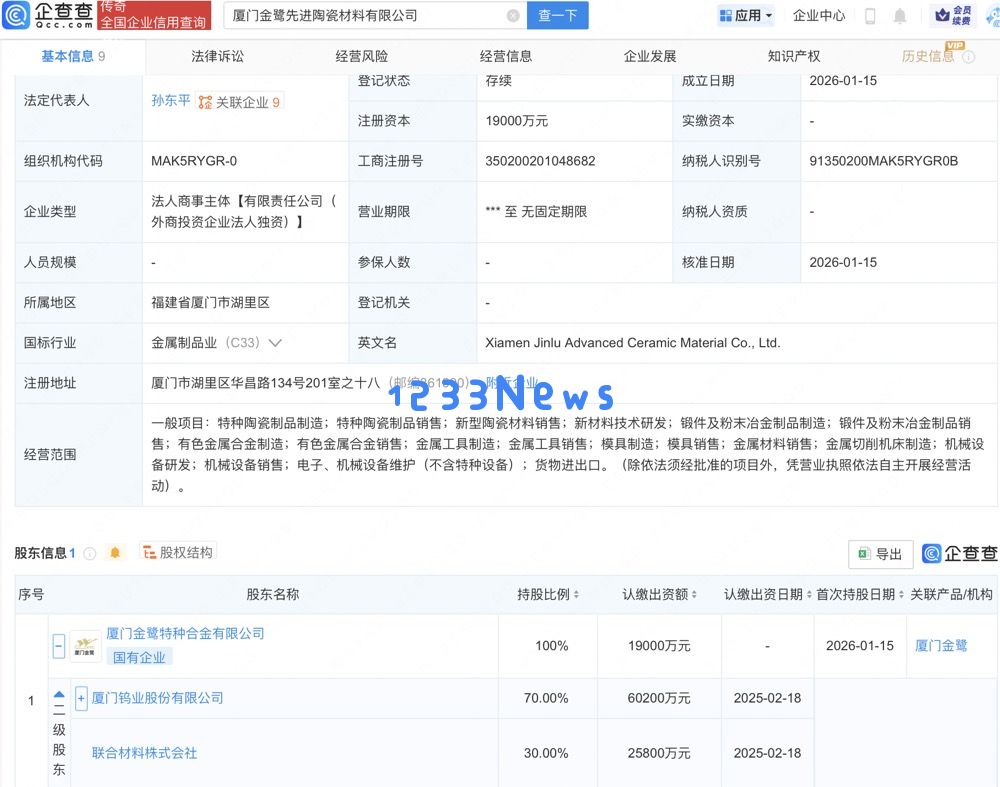Open the 股权结构 equity structure view
The image size is (1000, 787).
coord(178,551)
